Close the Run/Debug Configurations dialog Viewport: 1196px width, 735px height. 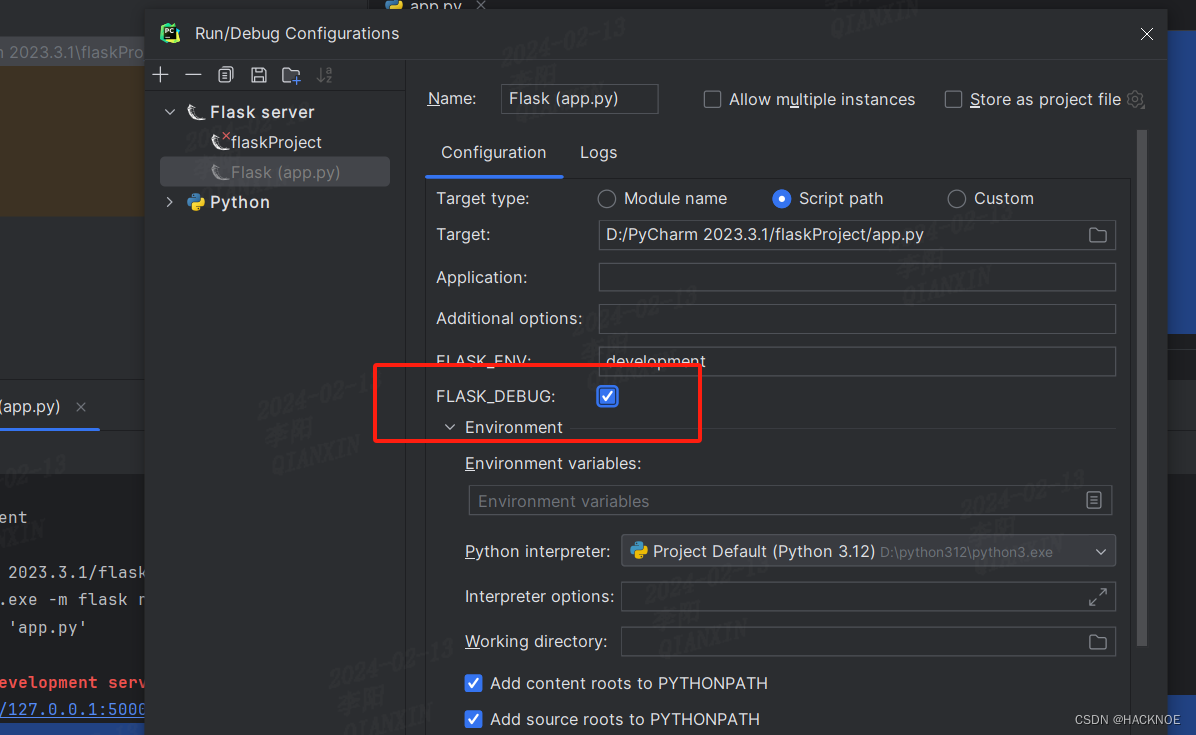tap(1146, 34)
